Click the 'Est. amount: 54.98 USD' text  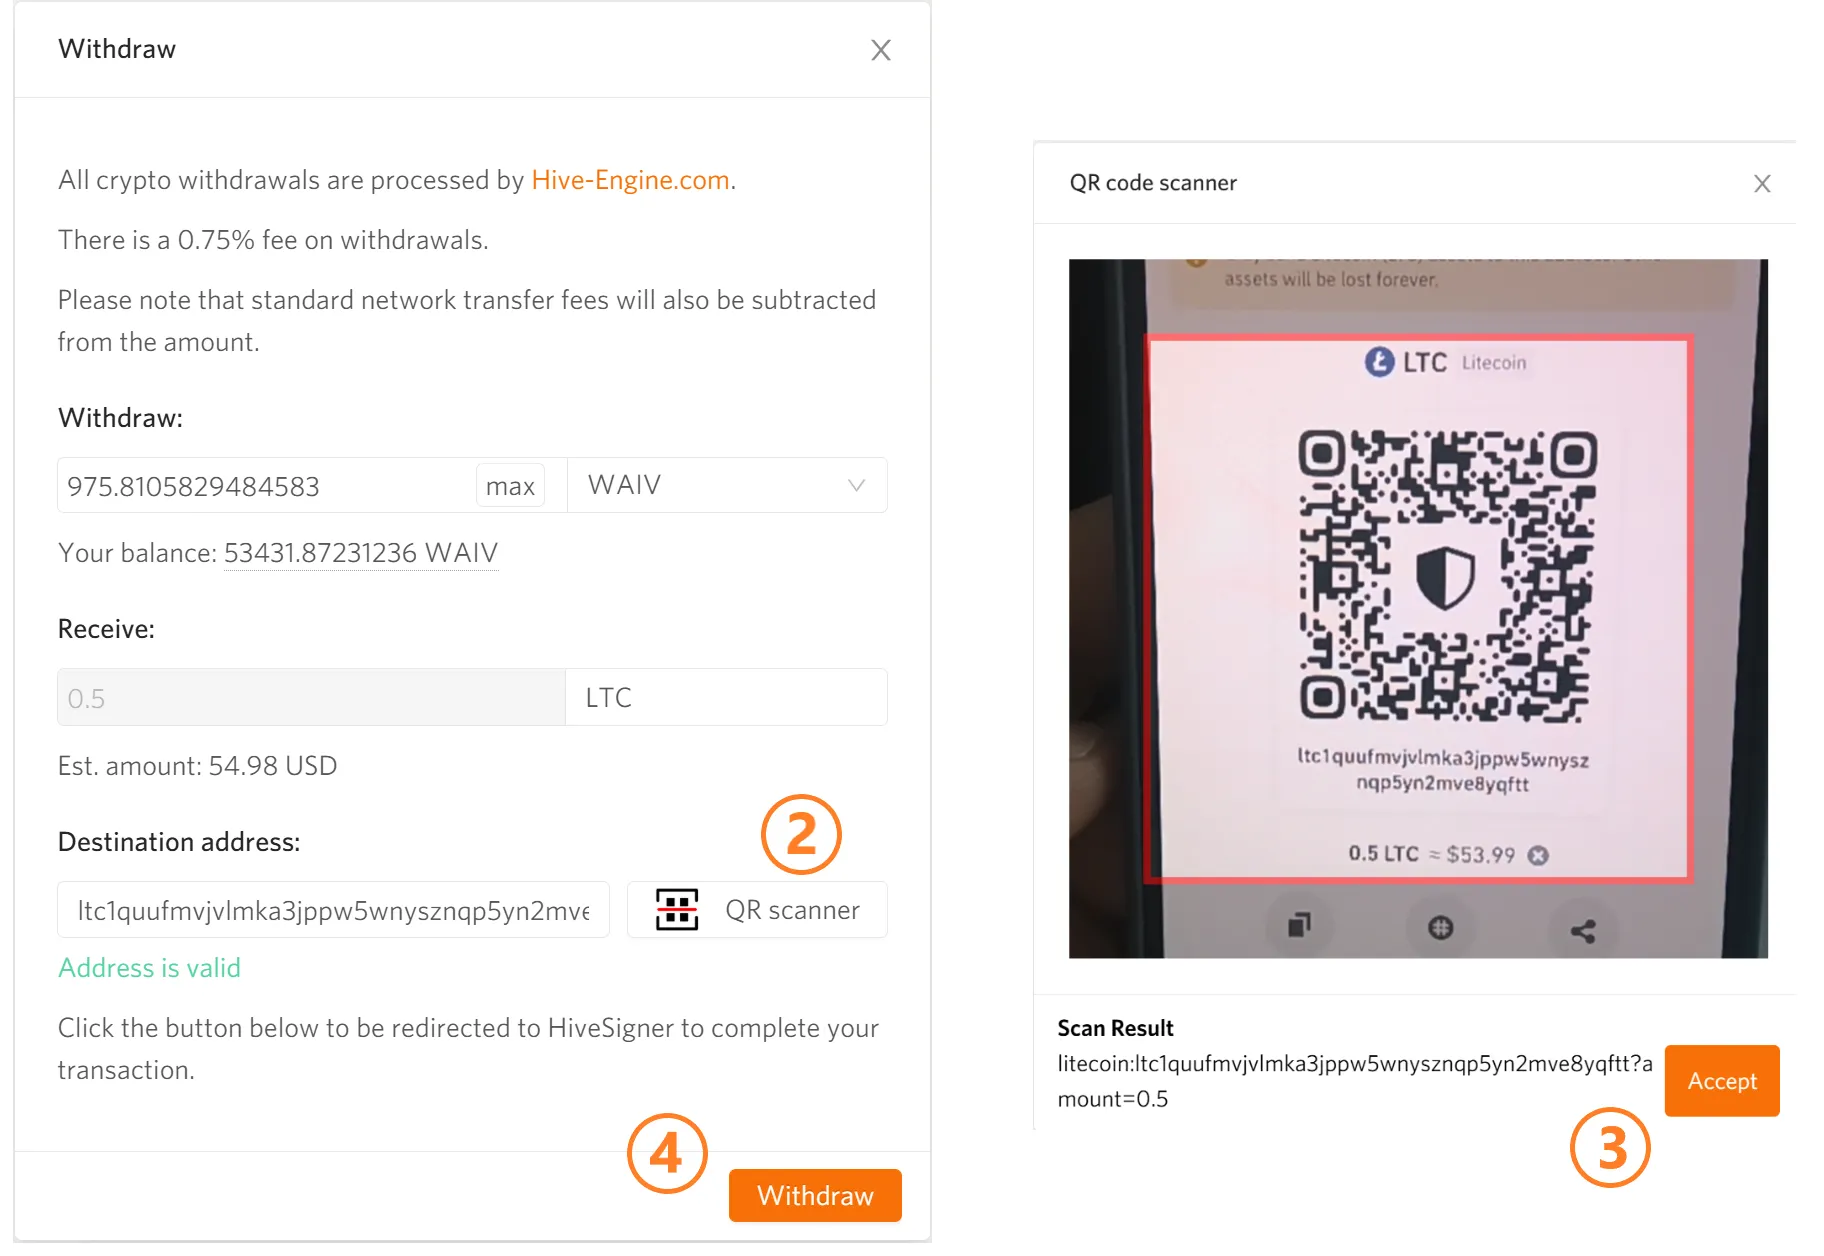click(197, 766)
